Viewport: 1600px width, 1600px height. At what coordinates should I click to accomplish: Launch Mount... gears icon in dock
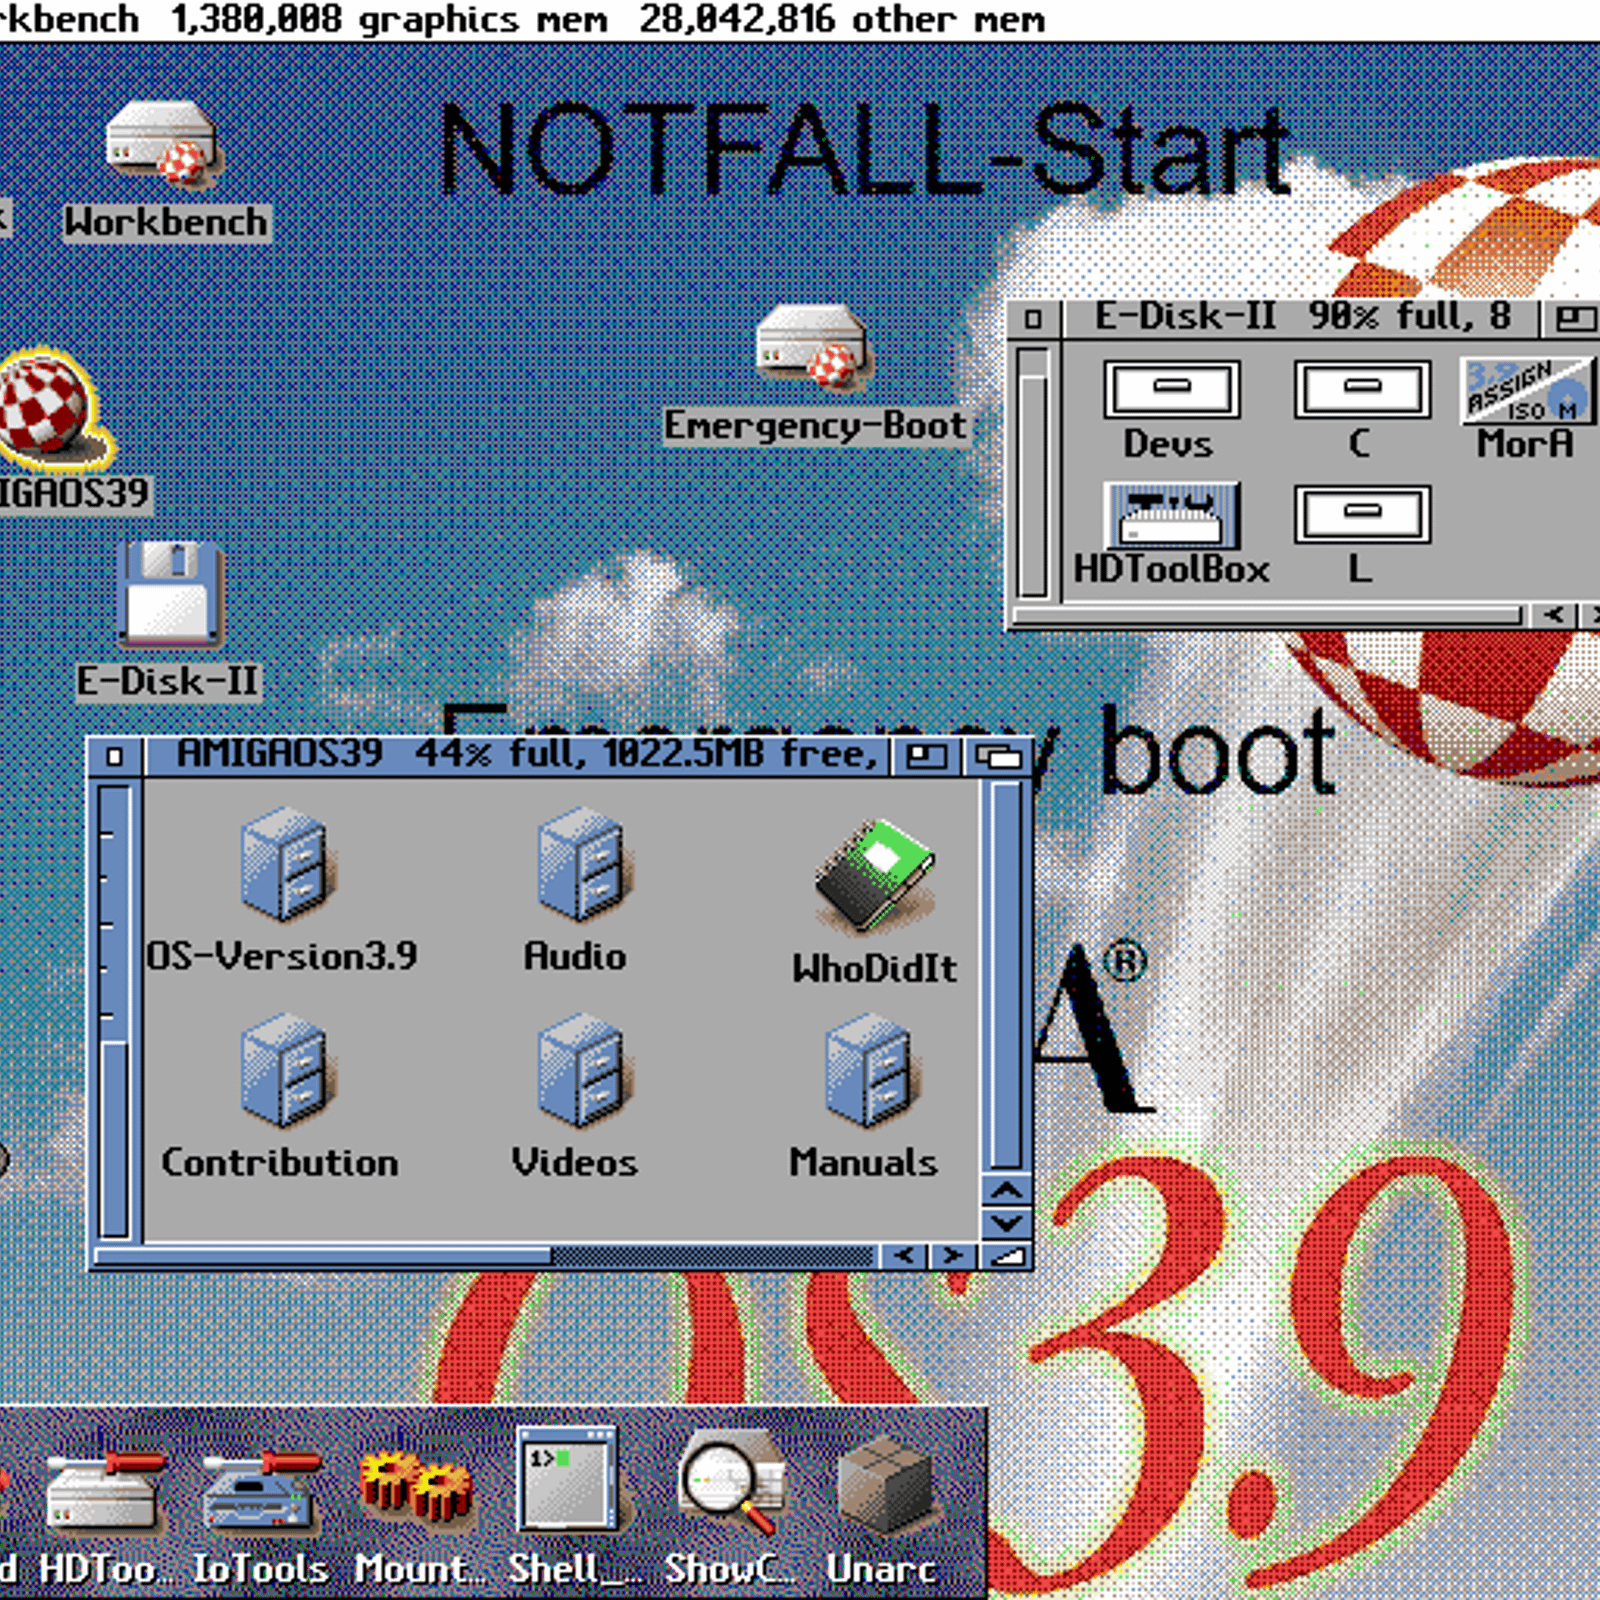click(x=416, y=1487)
